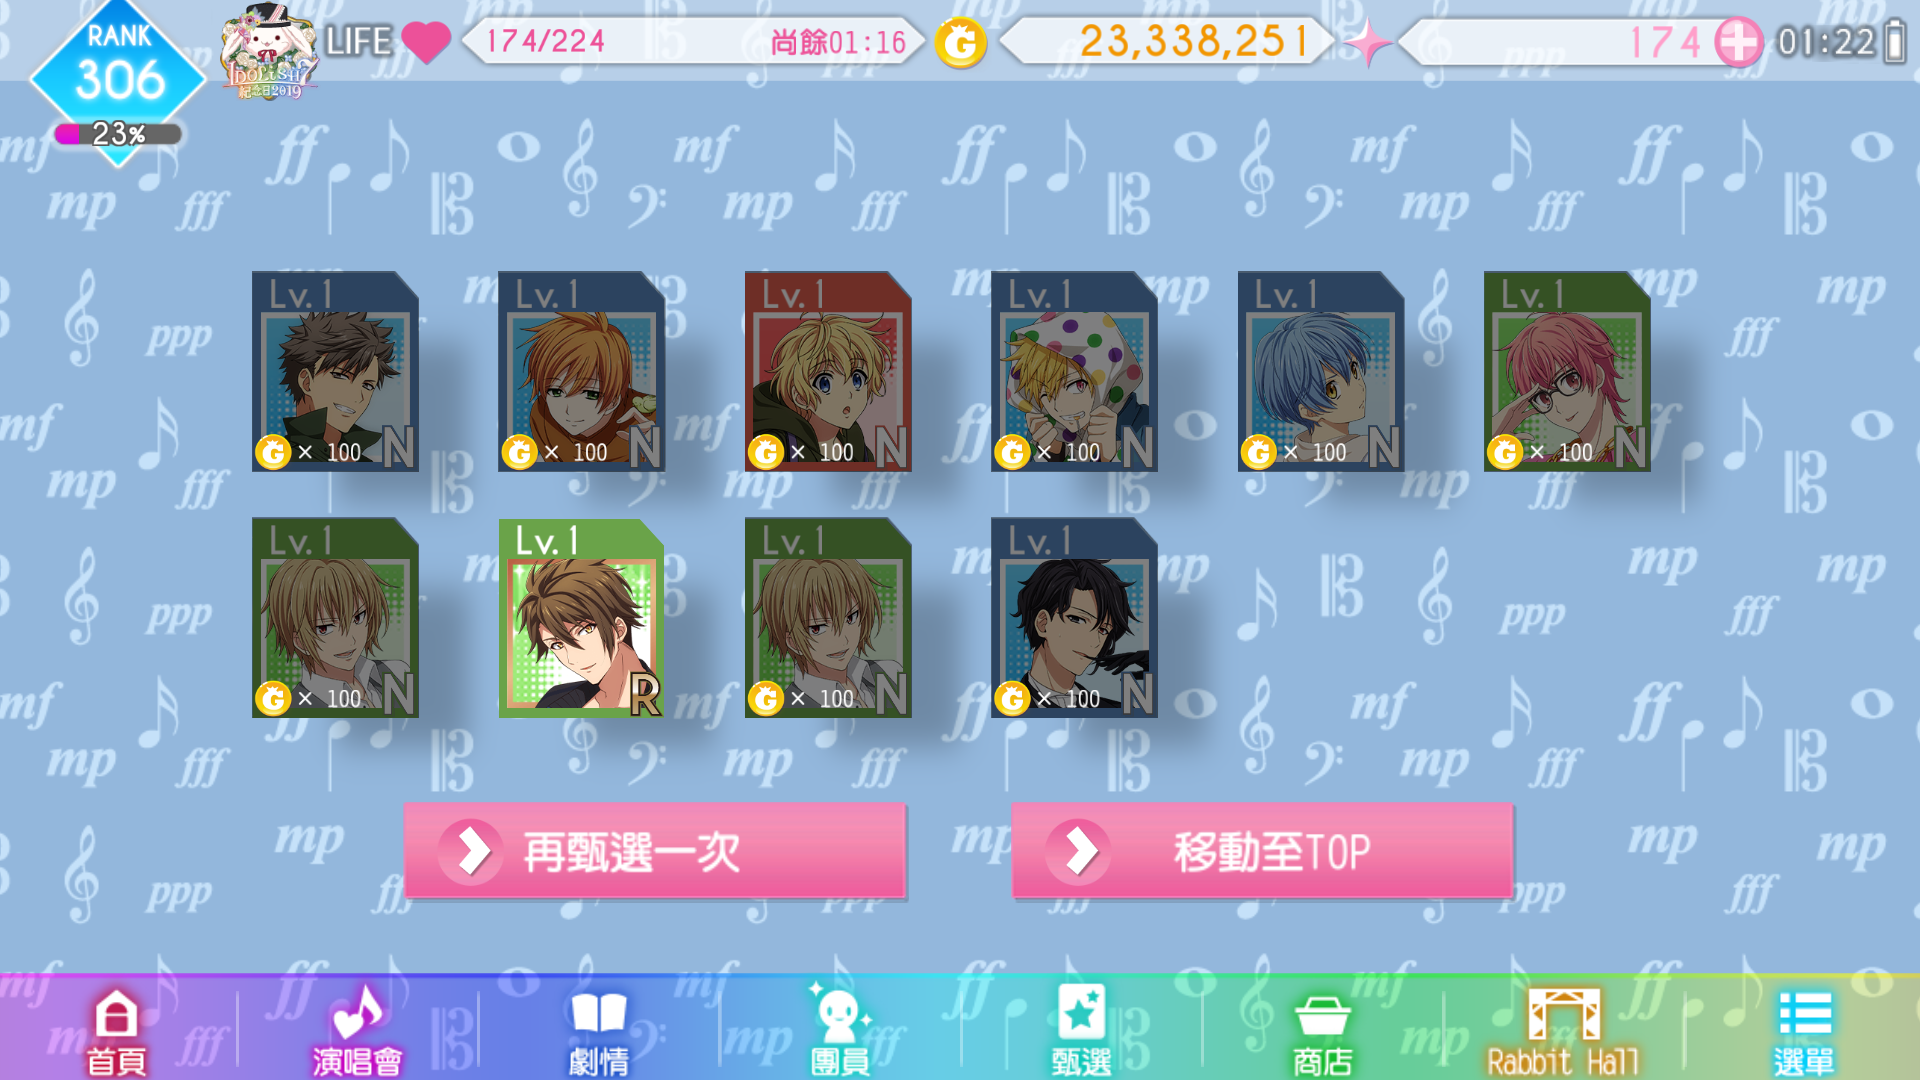Image resolution: width=1920 pixels, height=1080 pixels.
Task: Select the pink-haired glasses character card
Action: tap(1567, 371)
